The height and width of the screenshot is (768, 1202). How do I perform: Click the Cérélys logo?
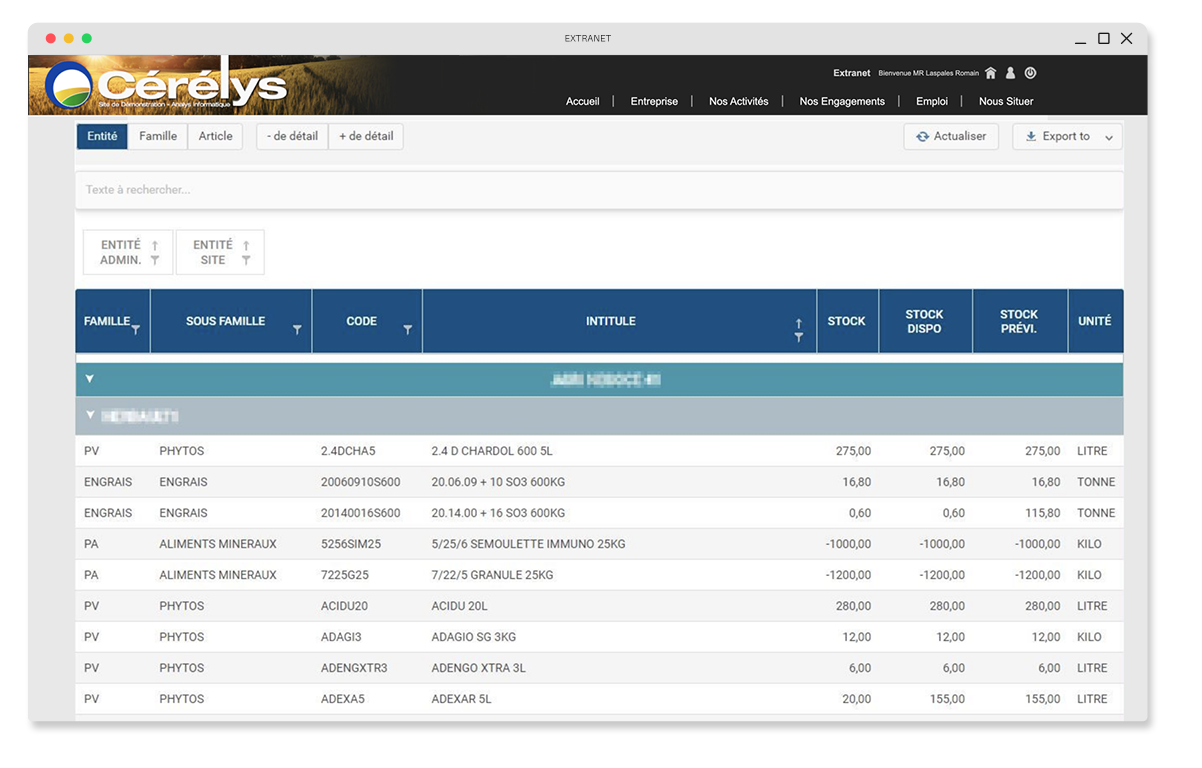(x=166, y=87)
